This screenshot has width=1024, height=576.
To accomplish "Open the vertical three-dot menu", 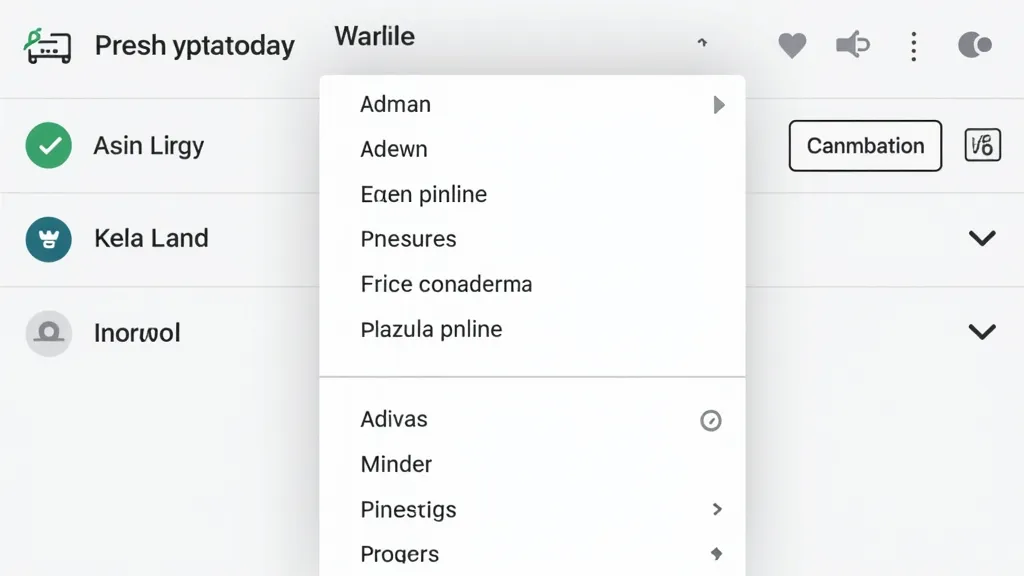I will [913, 46].
